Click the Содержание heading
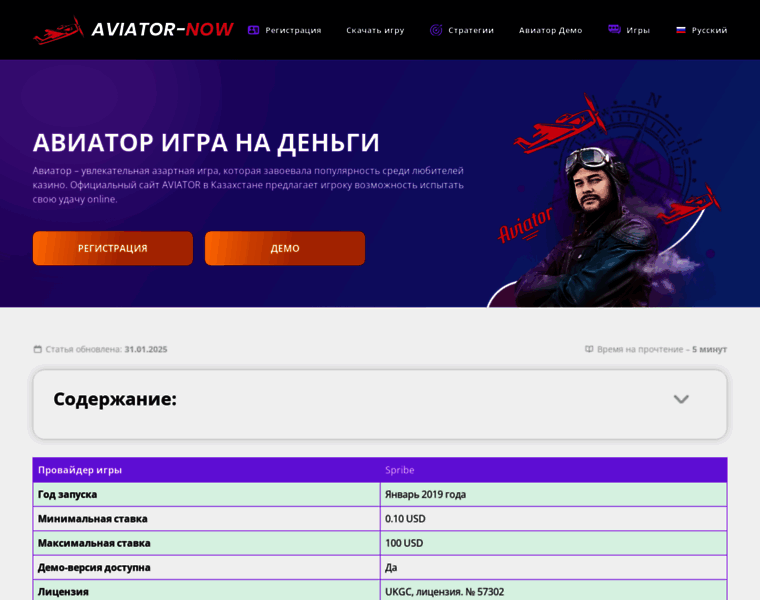The width and height of the screenshot is (760, 600). click(x=115, y=399)
